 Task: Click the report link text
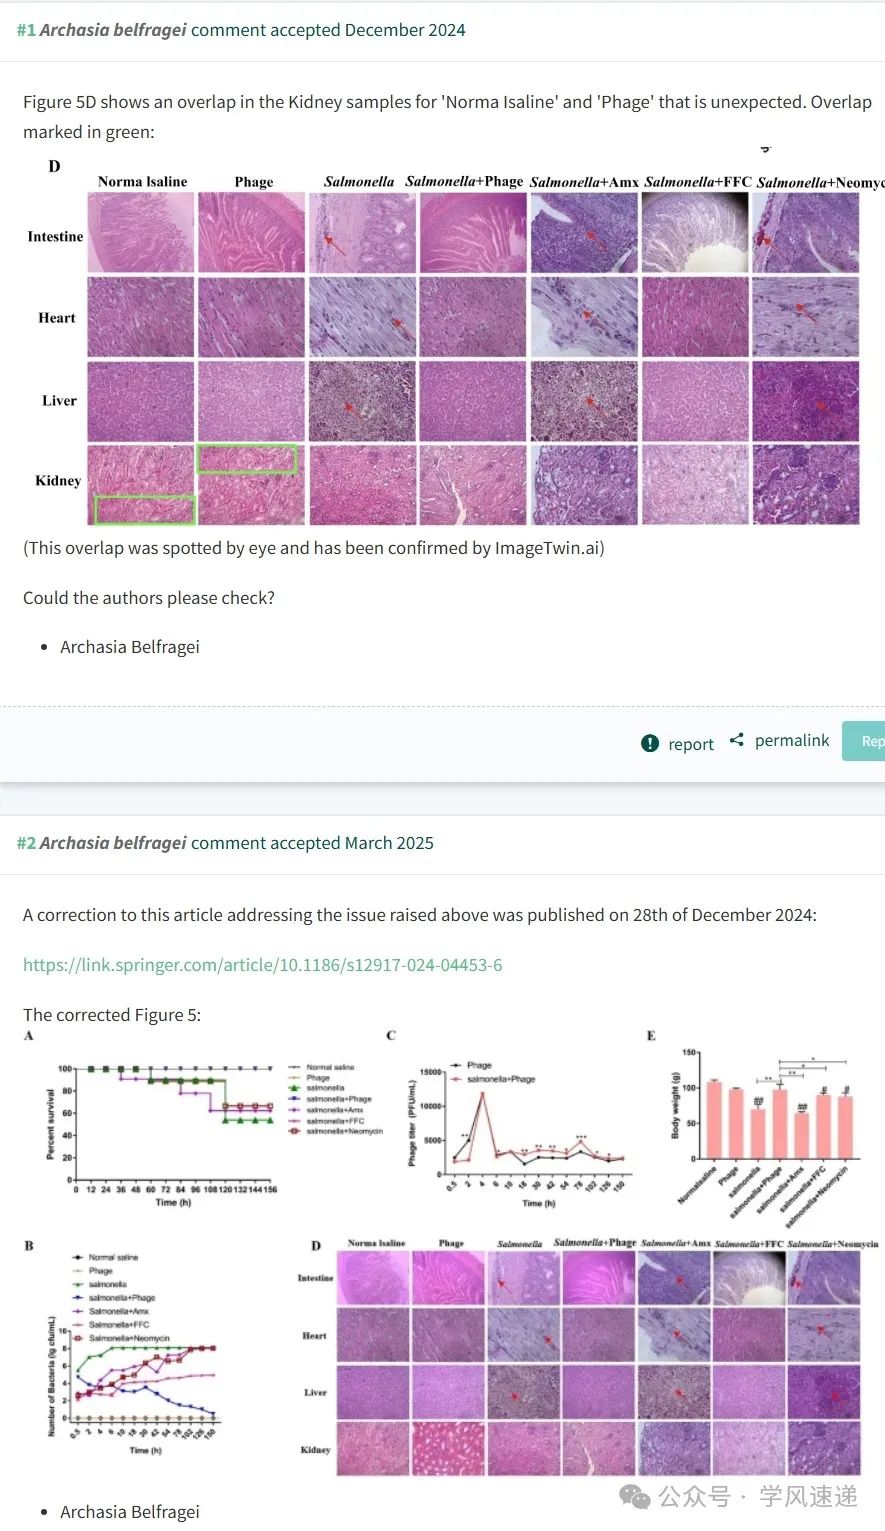click(691, 744)
